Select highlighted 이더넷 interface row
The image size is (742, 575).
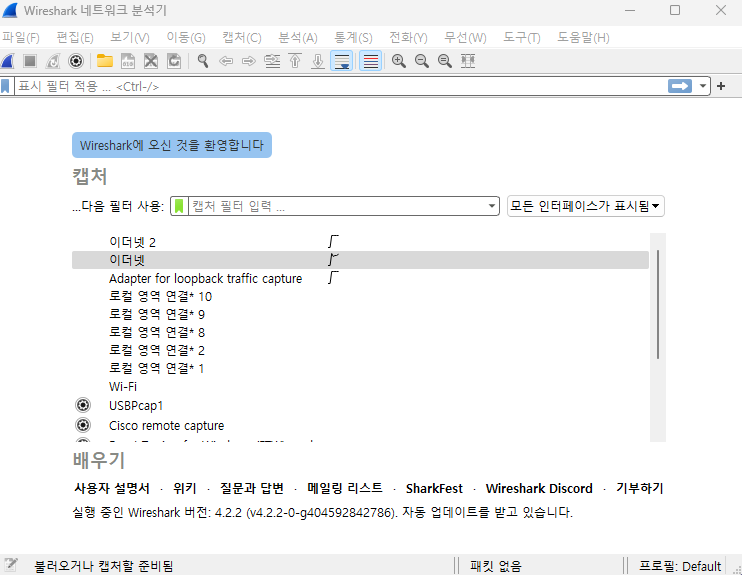coord(360,260)
